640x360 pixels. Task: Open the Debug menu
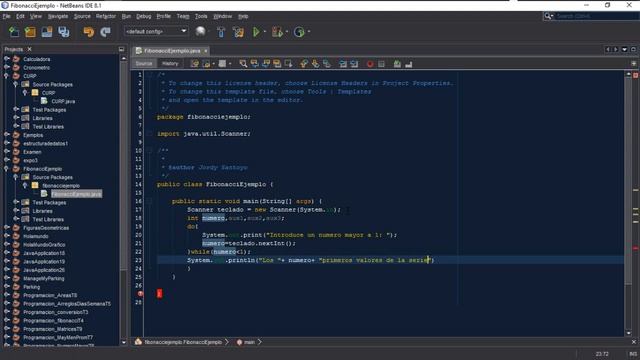143,16
